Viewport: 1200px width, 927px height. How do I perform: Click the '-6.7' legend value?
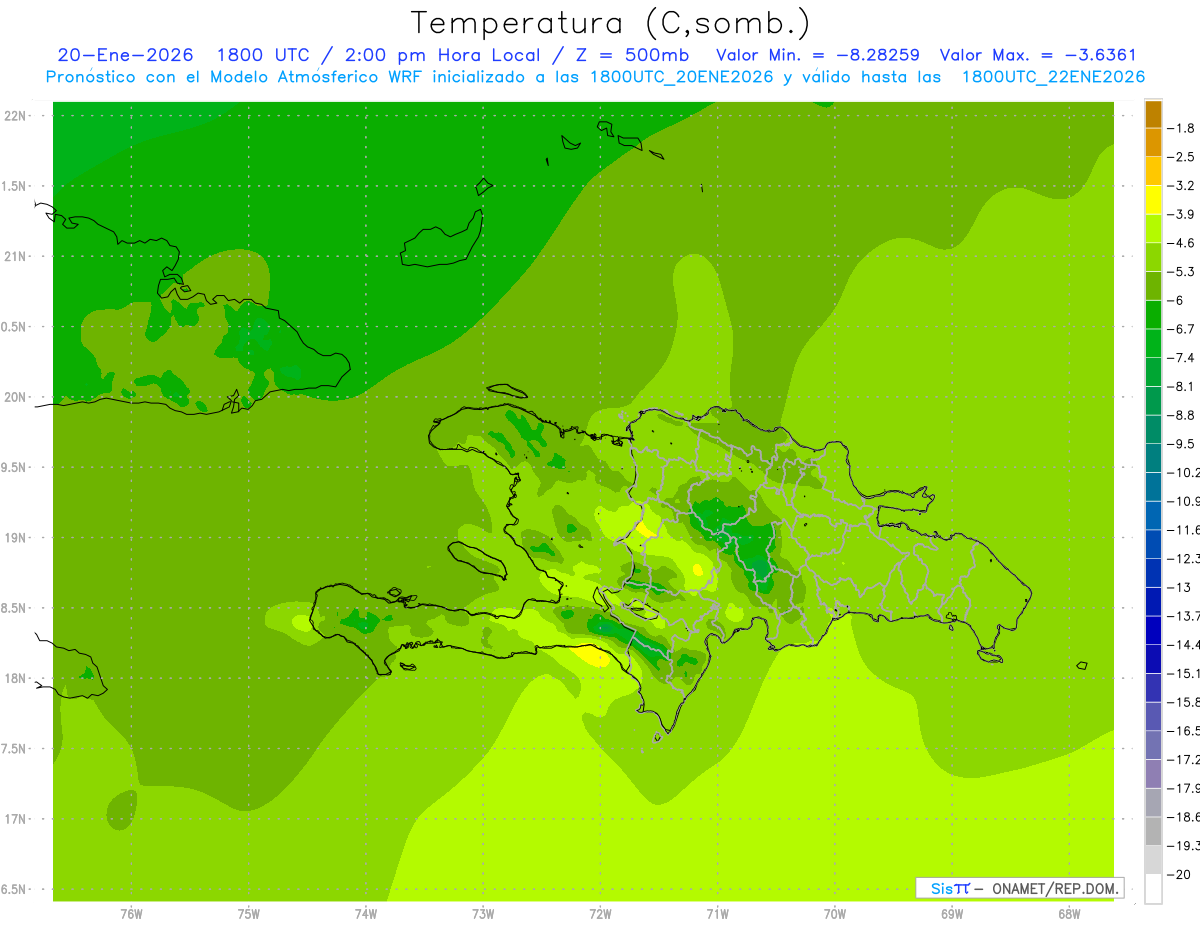1181,329
